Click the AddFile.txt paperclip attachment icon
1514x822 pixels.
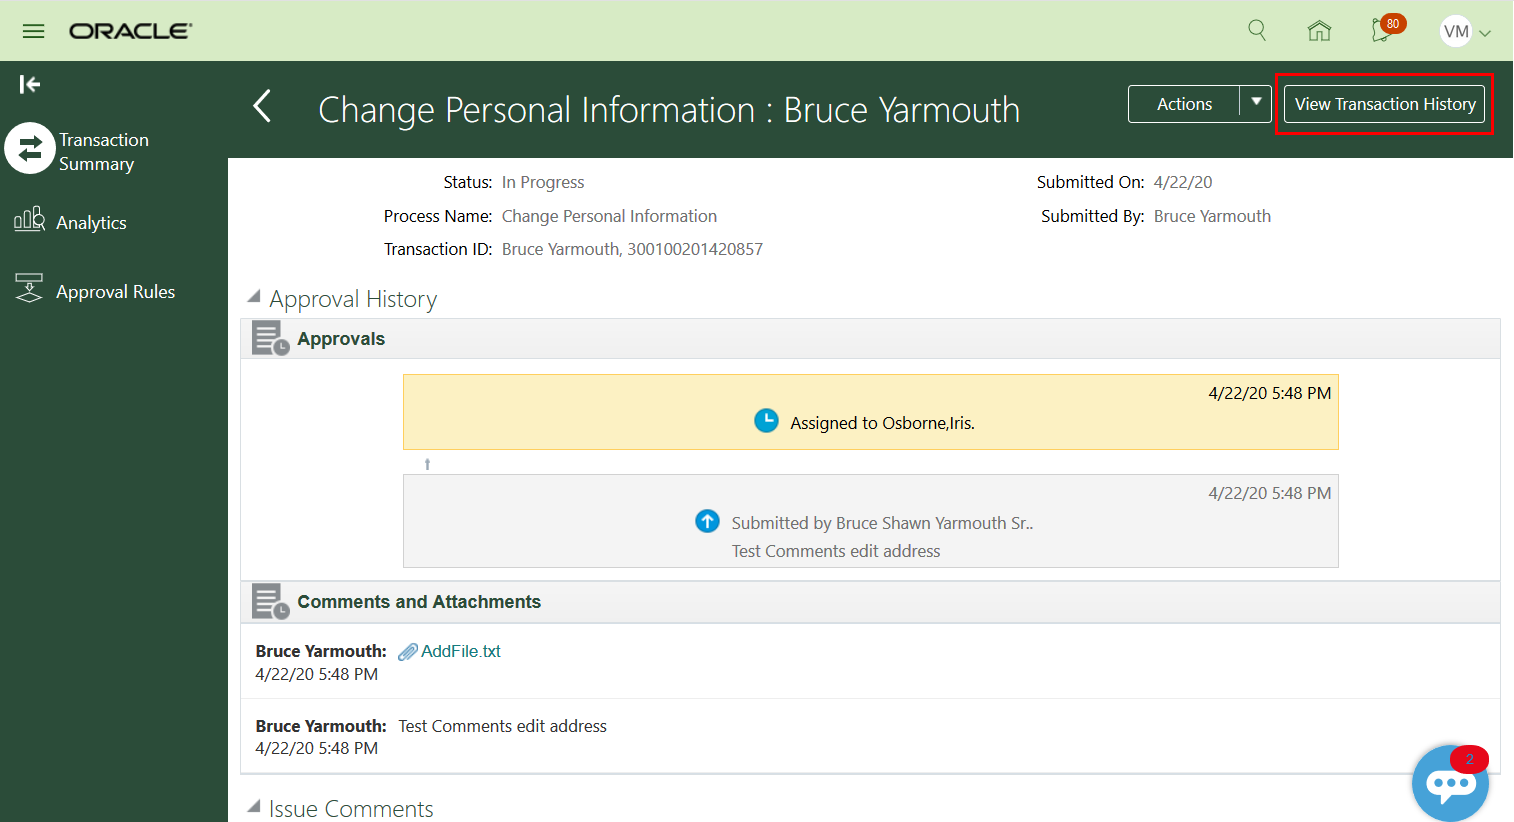tap(407, 652)
